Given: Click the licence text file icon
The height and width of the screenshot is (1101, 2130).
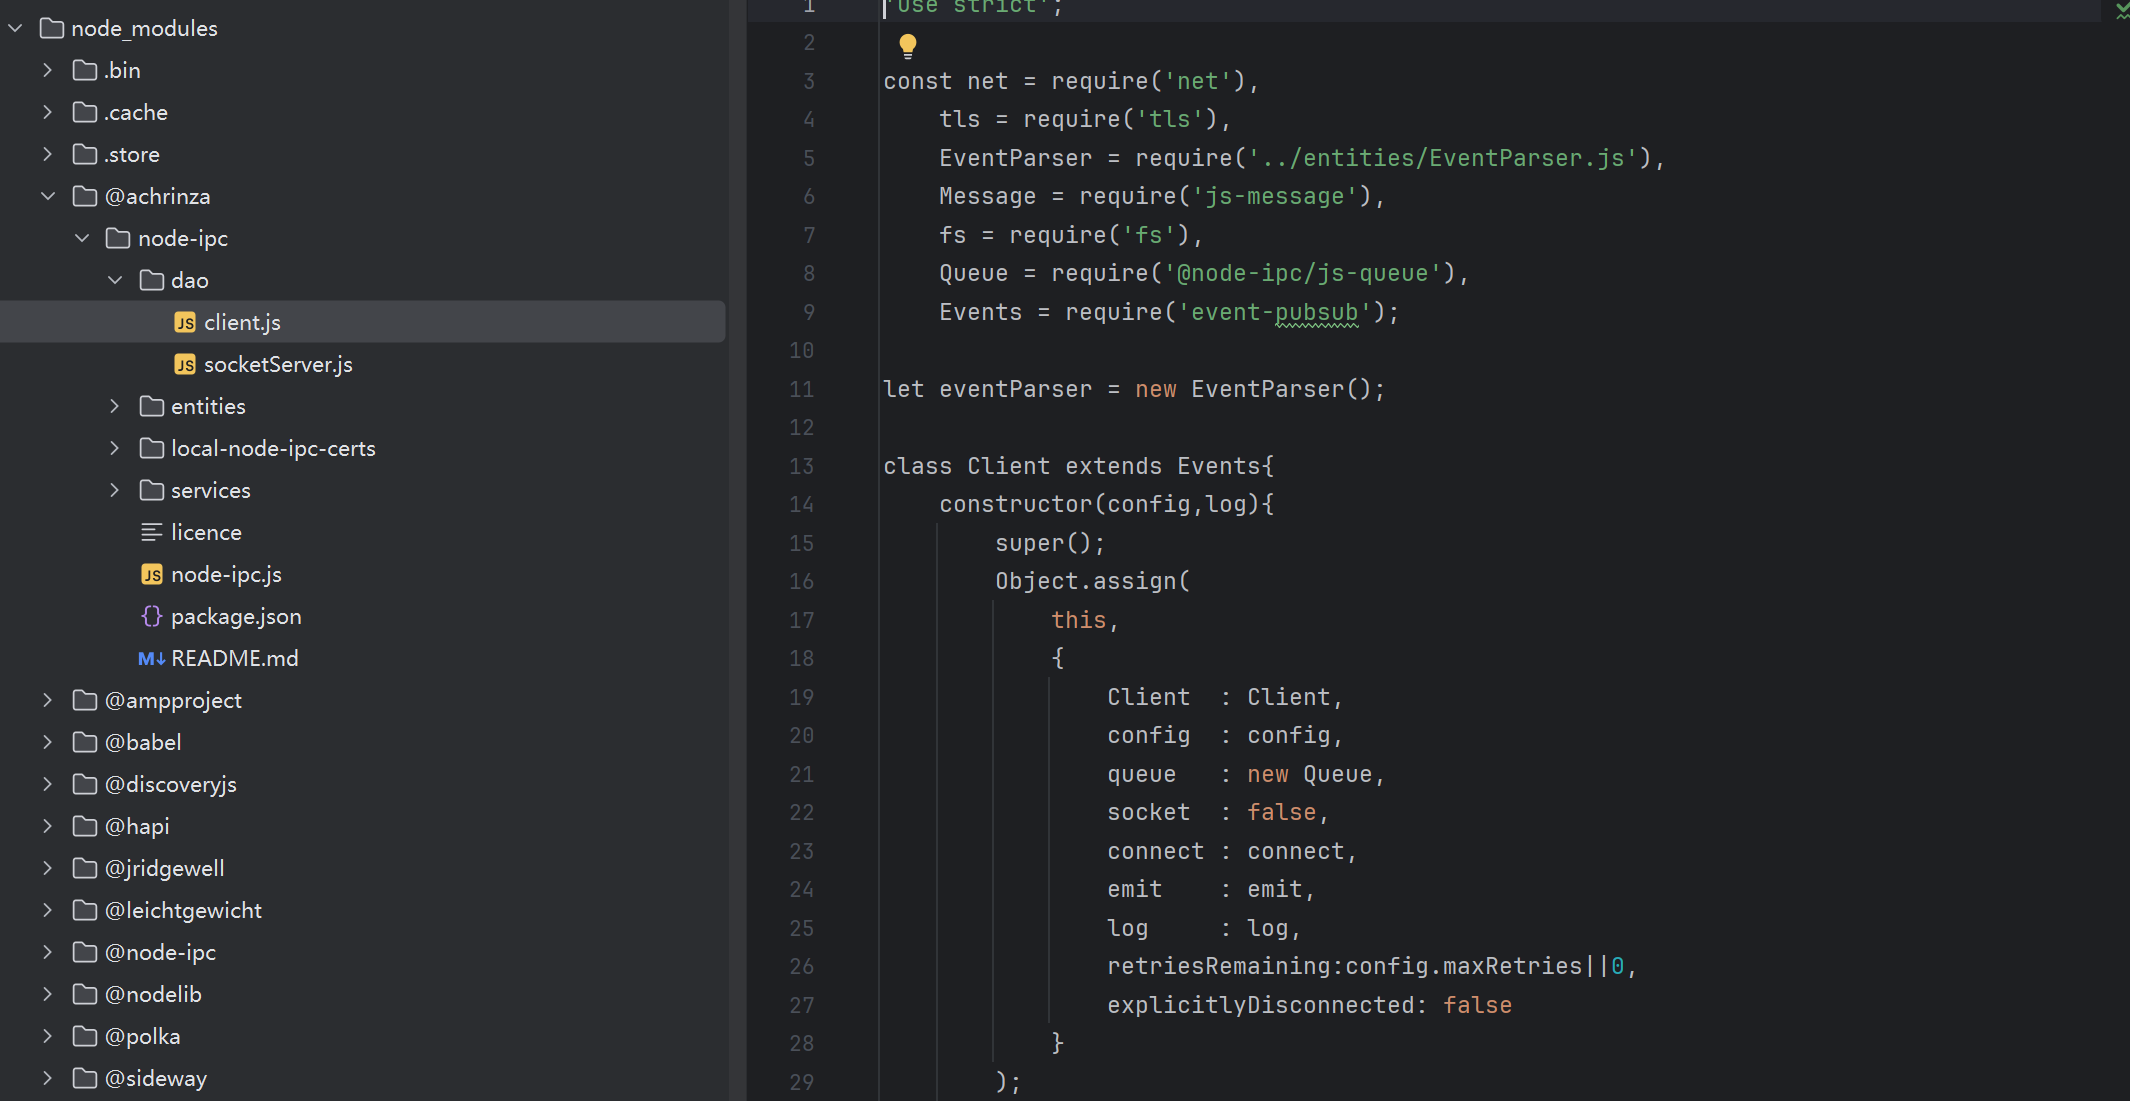Looking at the screenshot, I should pos(152,532).
